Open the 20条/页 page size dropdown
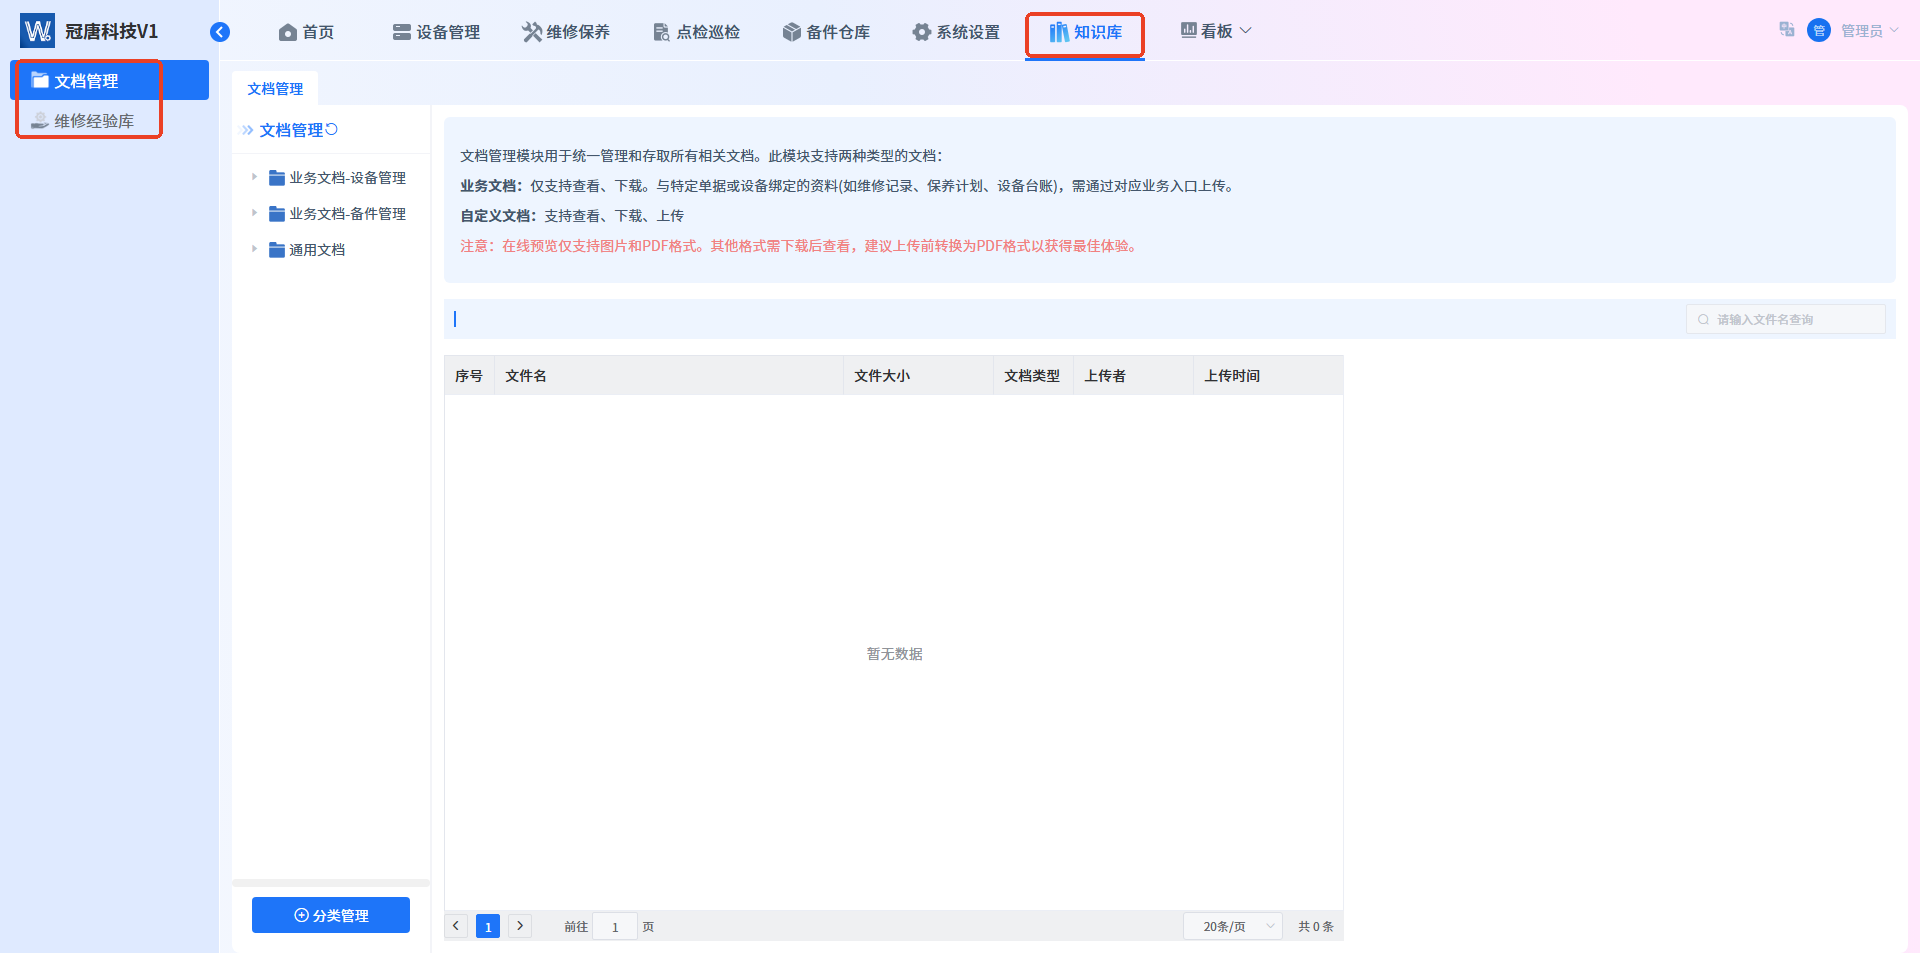 [1233, 926]
